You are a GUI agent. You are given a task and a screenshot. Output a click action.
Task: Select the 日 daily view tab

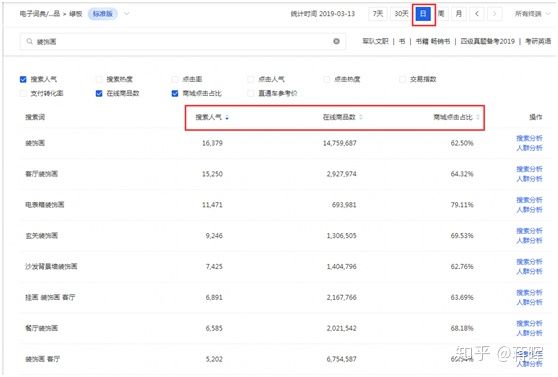pos(423,14)
